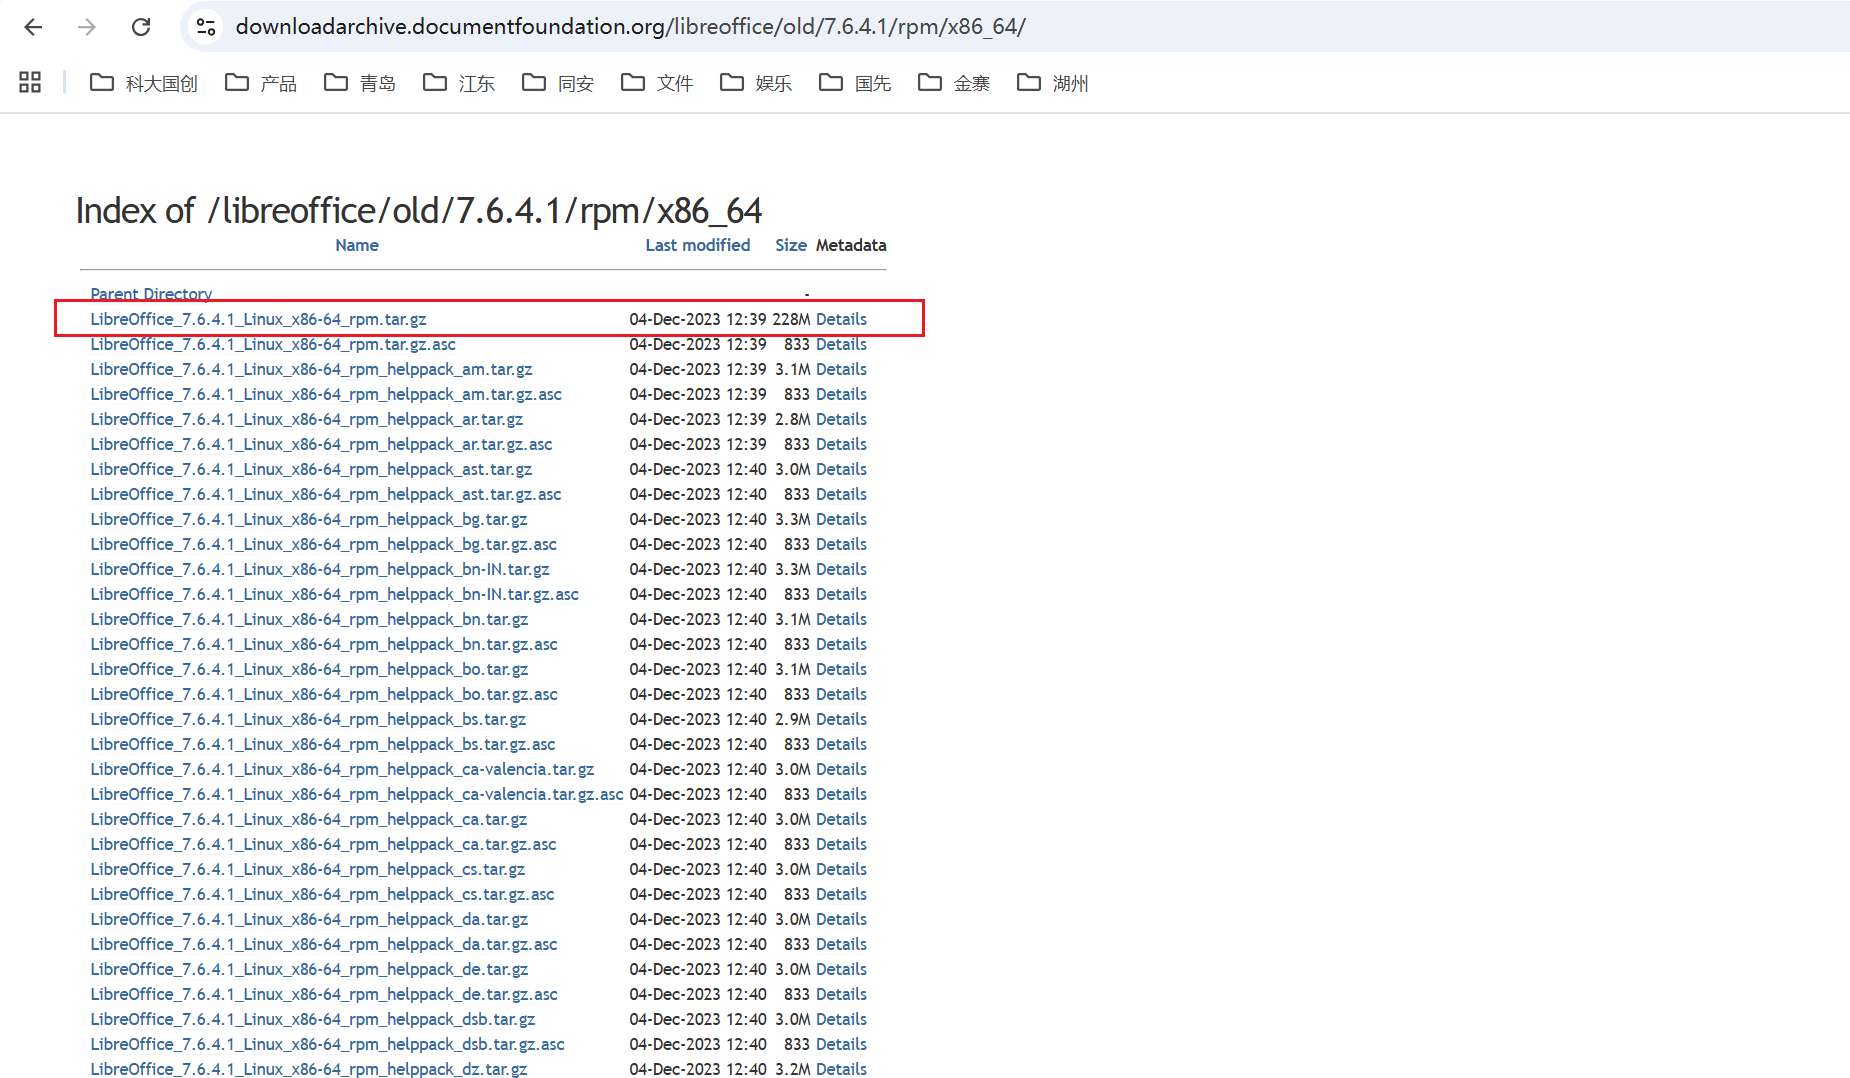Sort listing by Name column
Image resolution: width=1850 pixels, height=1078 pixels.
click(357, 245)
